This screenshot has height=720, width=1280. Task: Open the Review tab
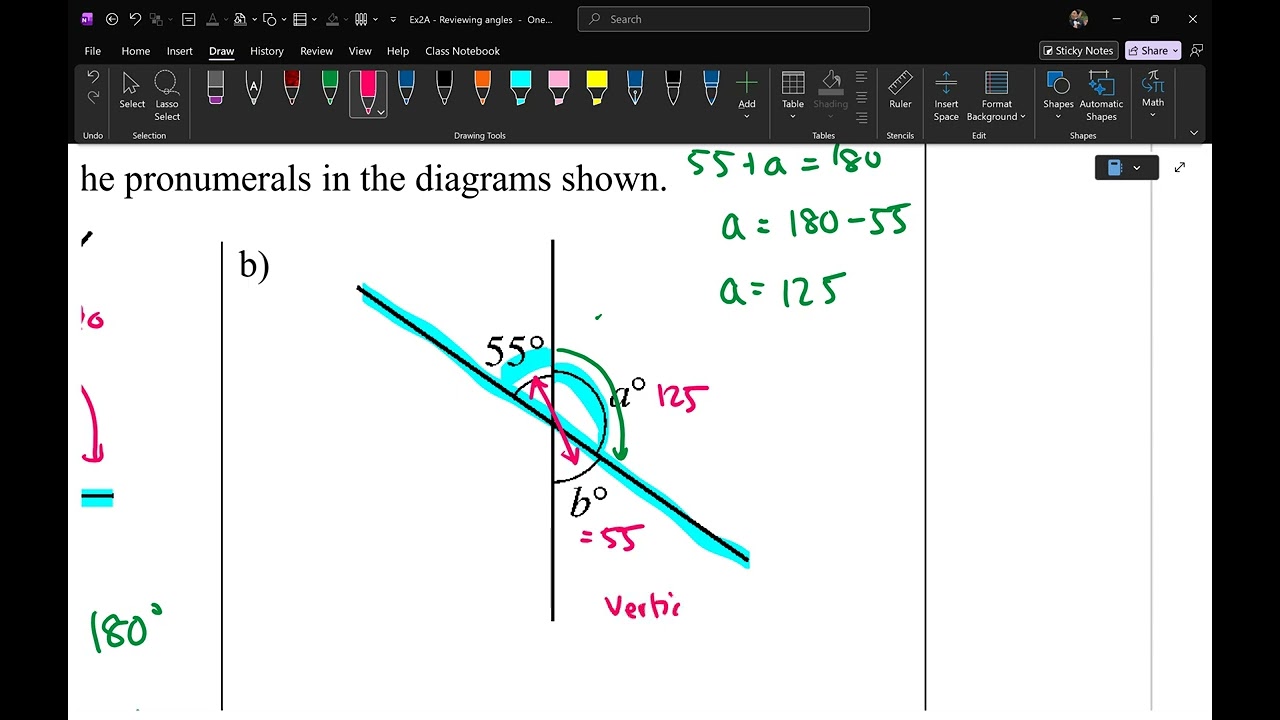pos(317,51)
